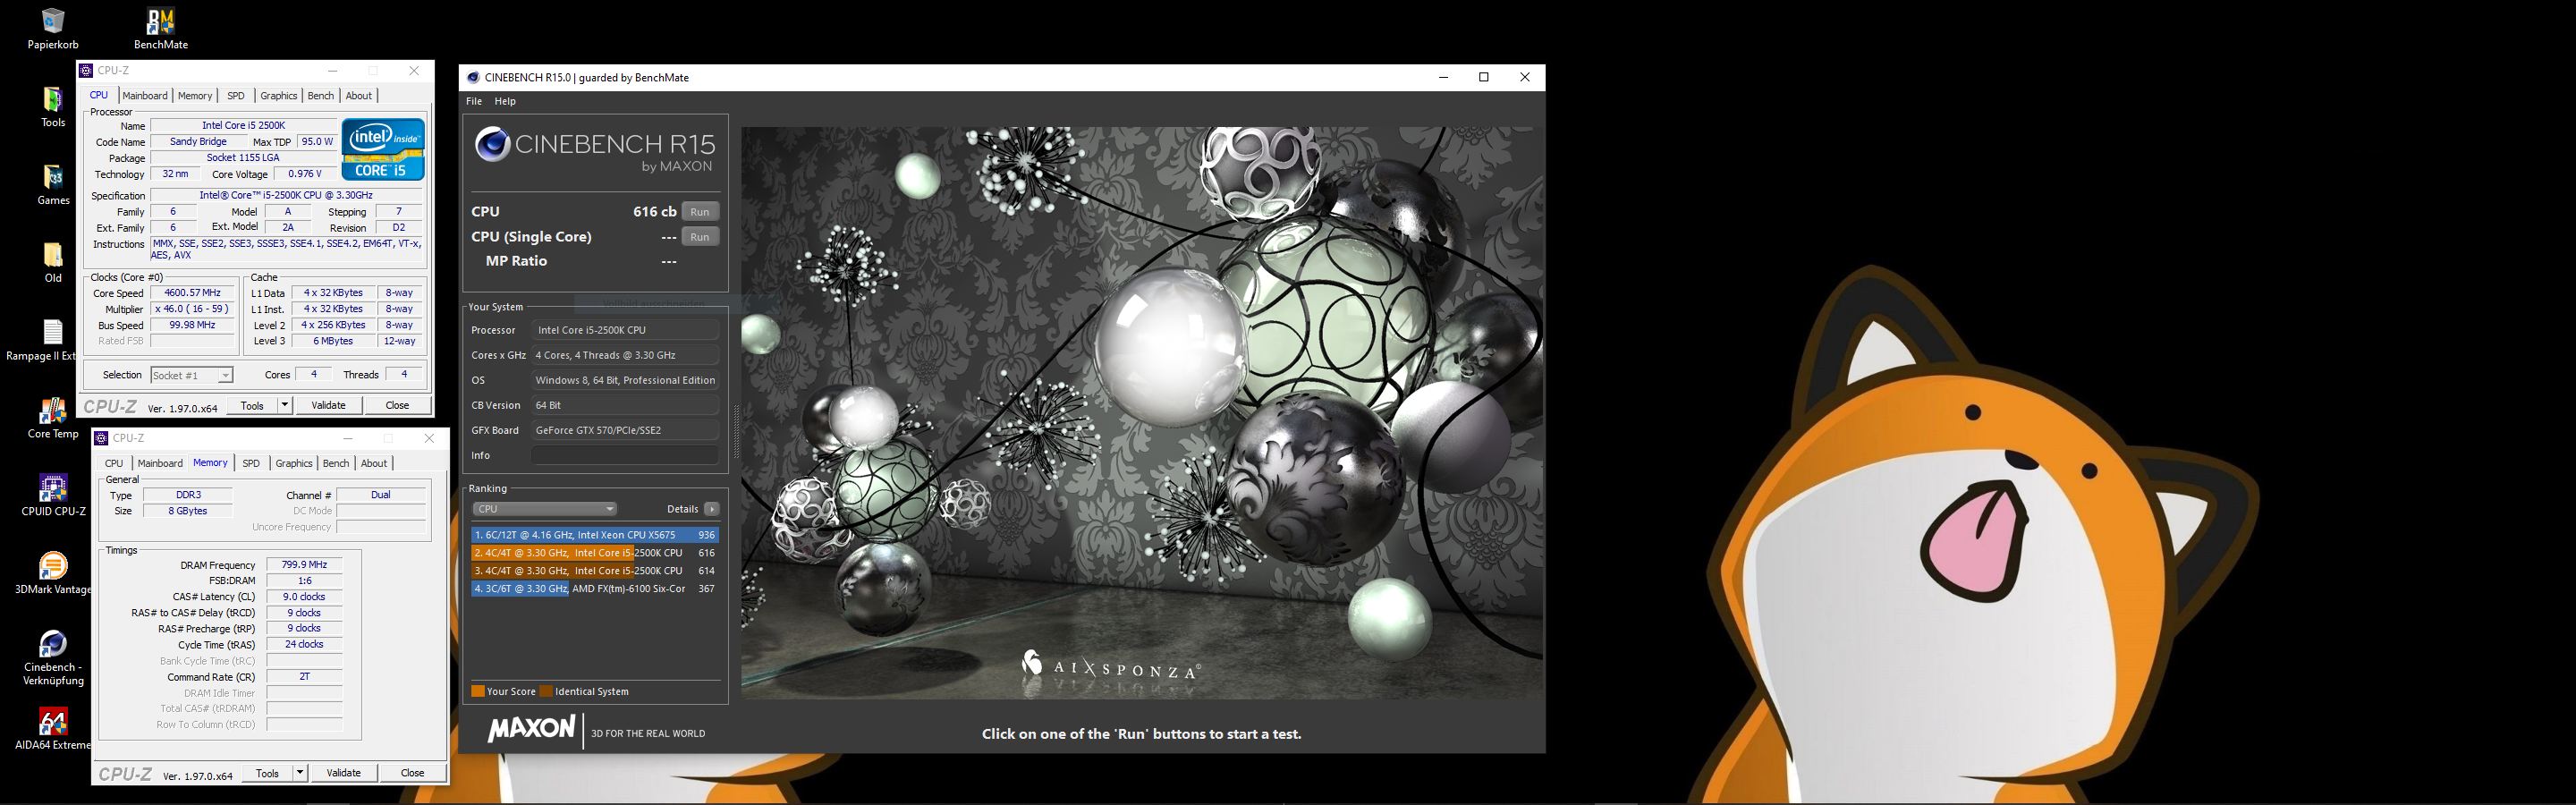Open Mainboard tab in lower CPU-Z window

pyautogui.click(x=160, y=463)
